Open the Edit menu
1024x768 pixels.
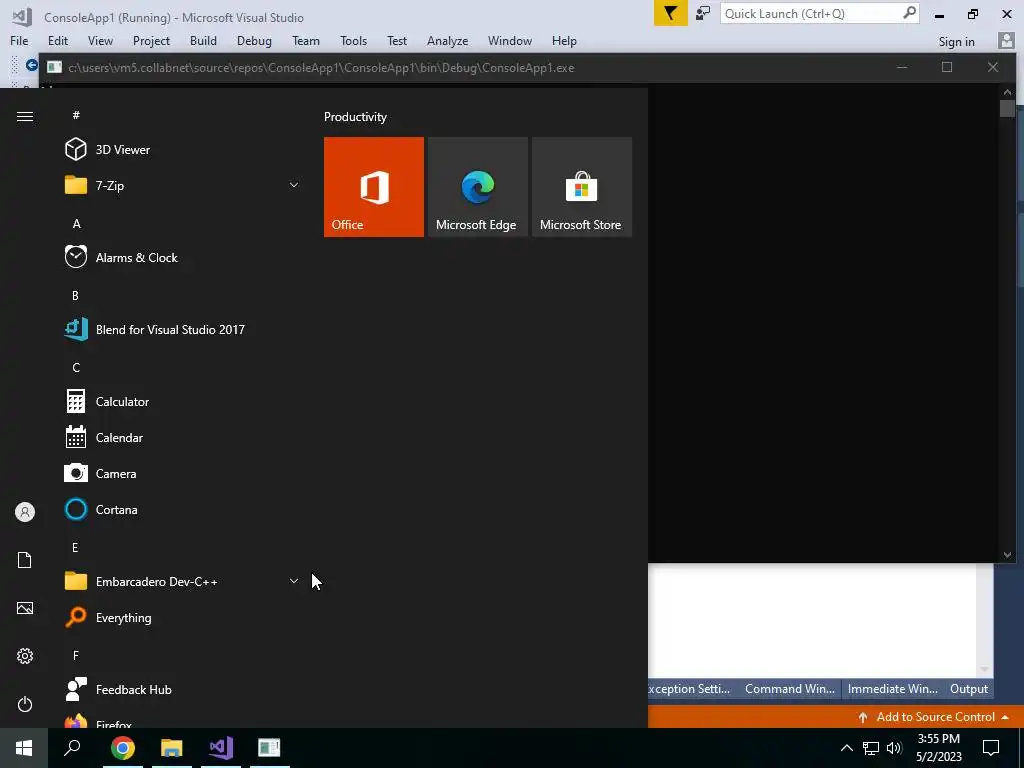[x=57, y=40]
